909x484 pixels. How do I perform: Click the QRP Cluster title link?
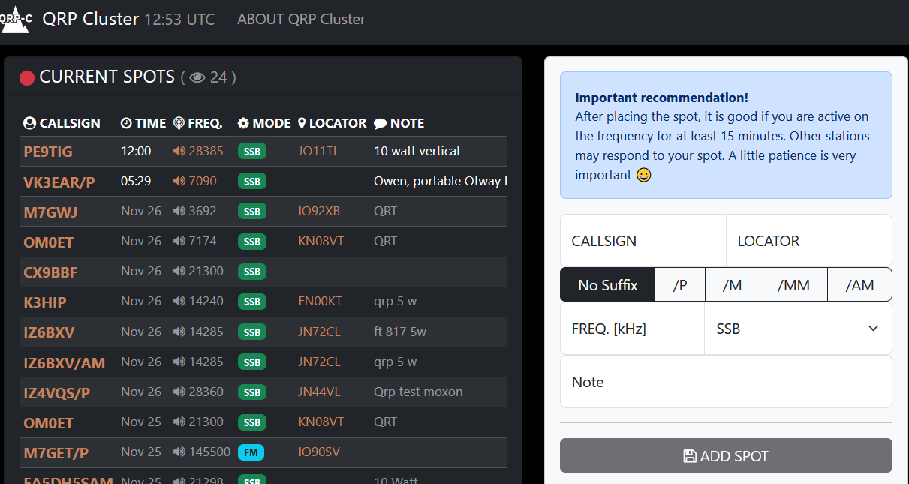pos(90,19)
